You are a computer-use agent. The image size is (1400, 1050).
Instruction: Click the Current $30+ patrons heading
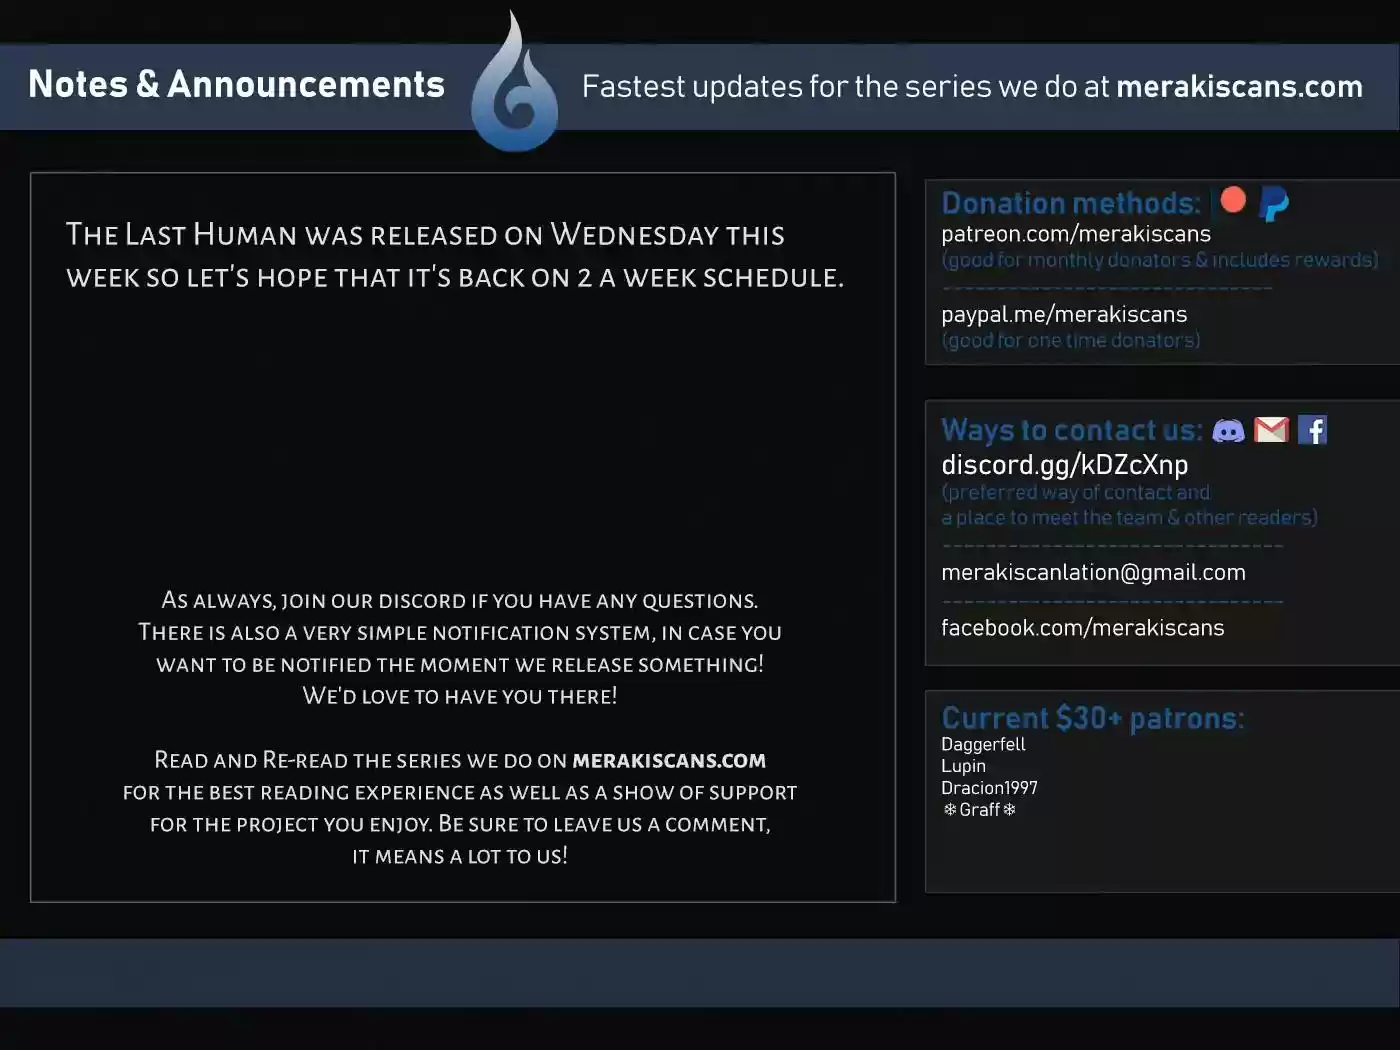(x=1093, y=718)
